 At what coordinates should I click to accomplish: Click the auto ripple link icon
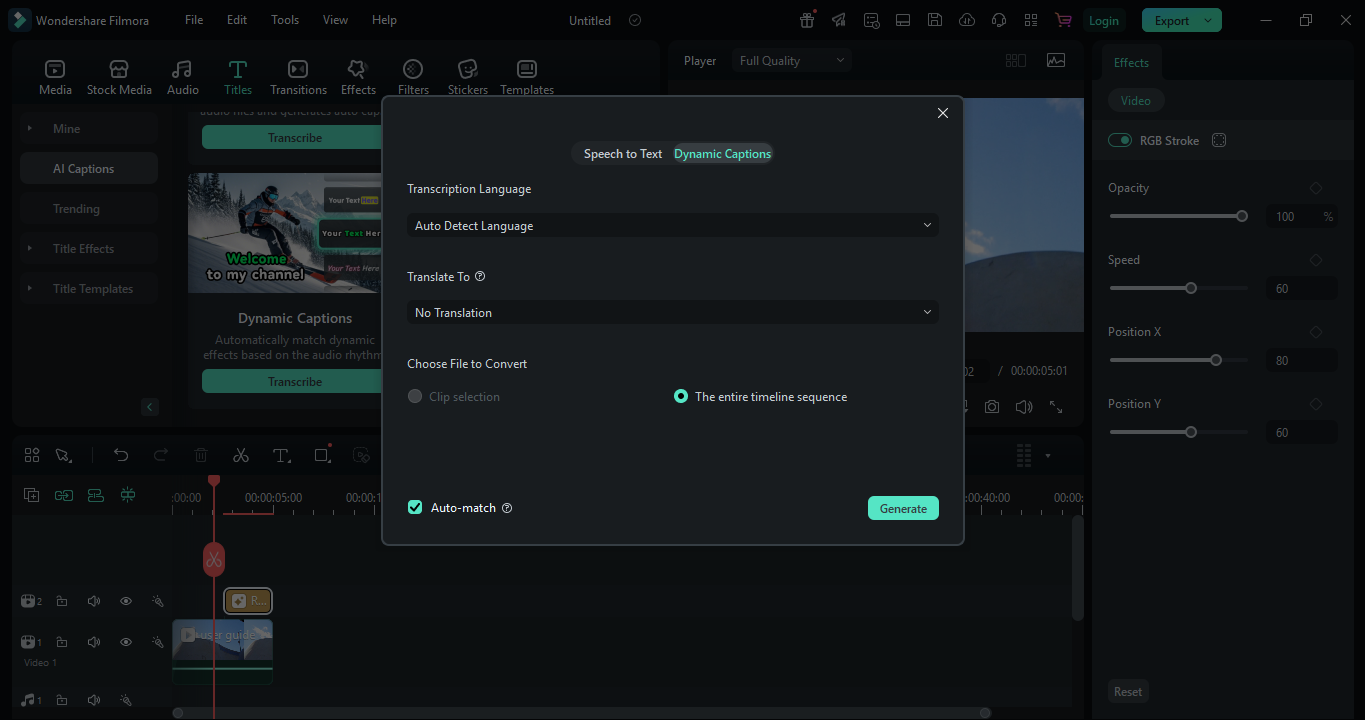coord(63,495)
